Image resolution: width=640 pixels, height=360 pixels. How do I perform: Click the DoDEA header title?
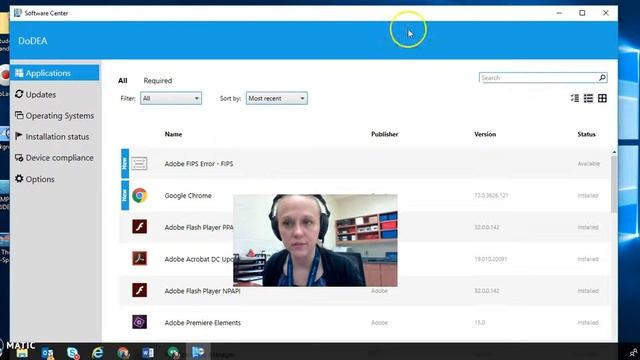click(x=33, y=41)
